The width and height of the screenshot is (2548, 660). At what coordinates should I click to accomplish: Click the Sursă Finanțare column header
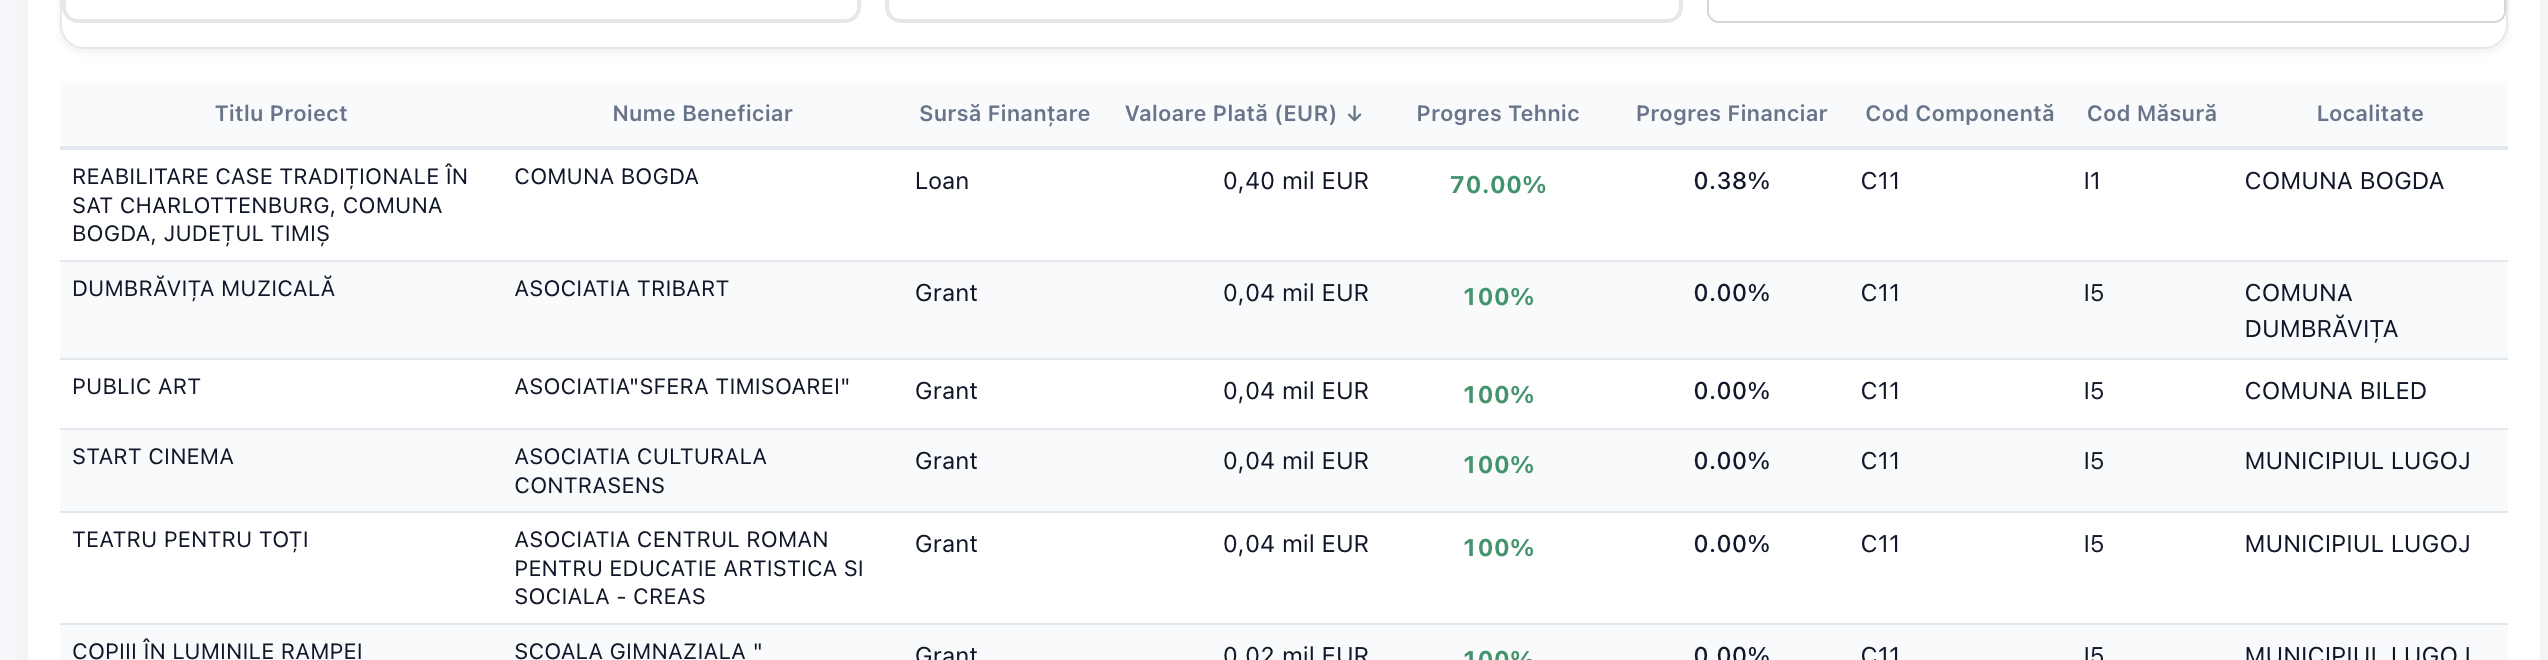[1004, 114]
